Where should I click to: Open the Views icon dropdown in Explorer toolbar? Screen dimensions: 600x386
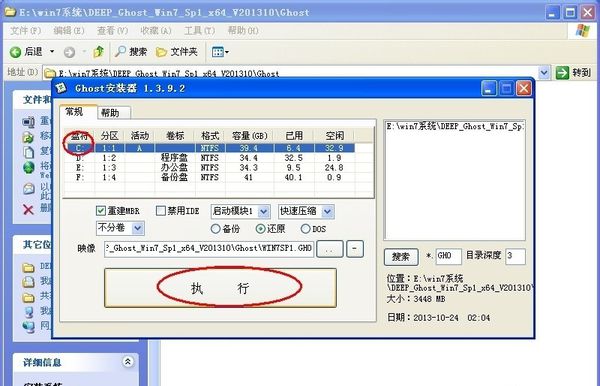220,52
